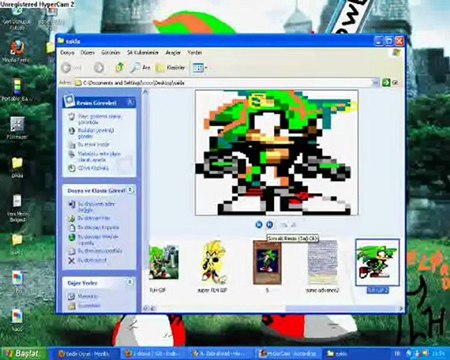Screen dimensions: 450x360
Task: Open the Yardım menu
Action: point(194,52)
